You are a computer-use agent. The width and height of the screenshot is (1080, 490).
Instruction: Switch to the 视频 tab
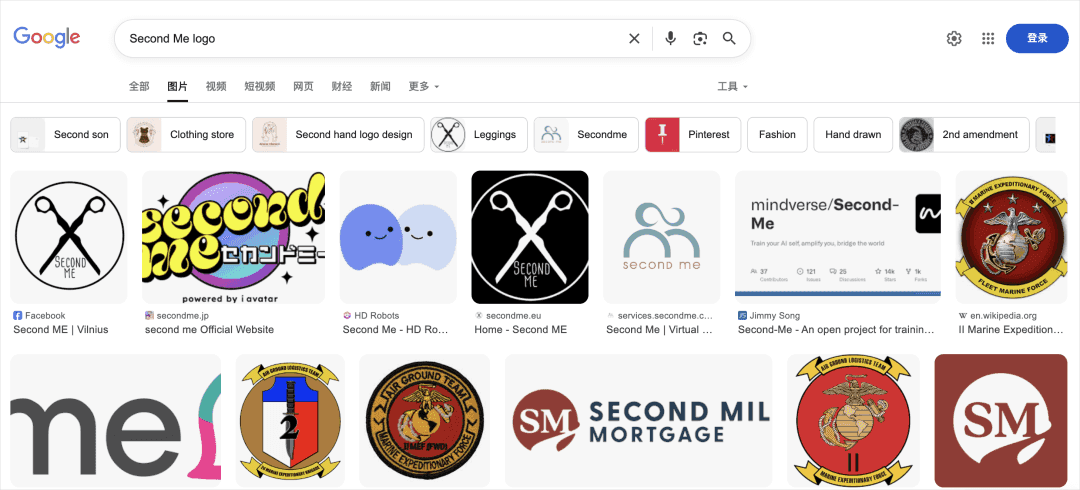click(x=216, y=87)
